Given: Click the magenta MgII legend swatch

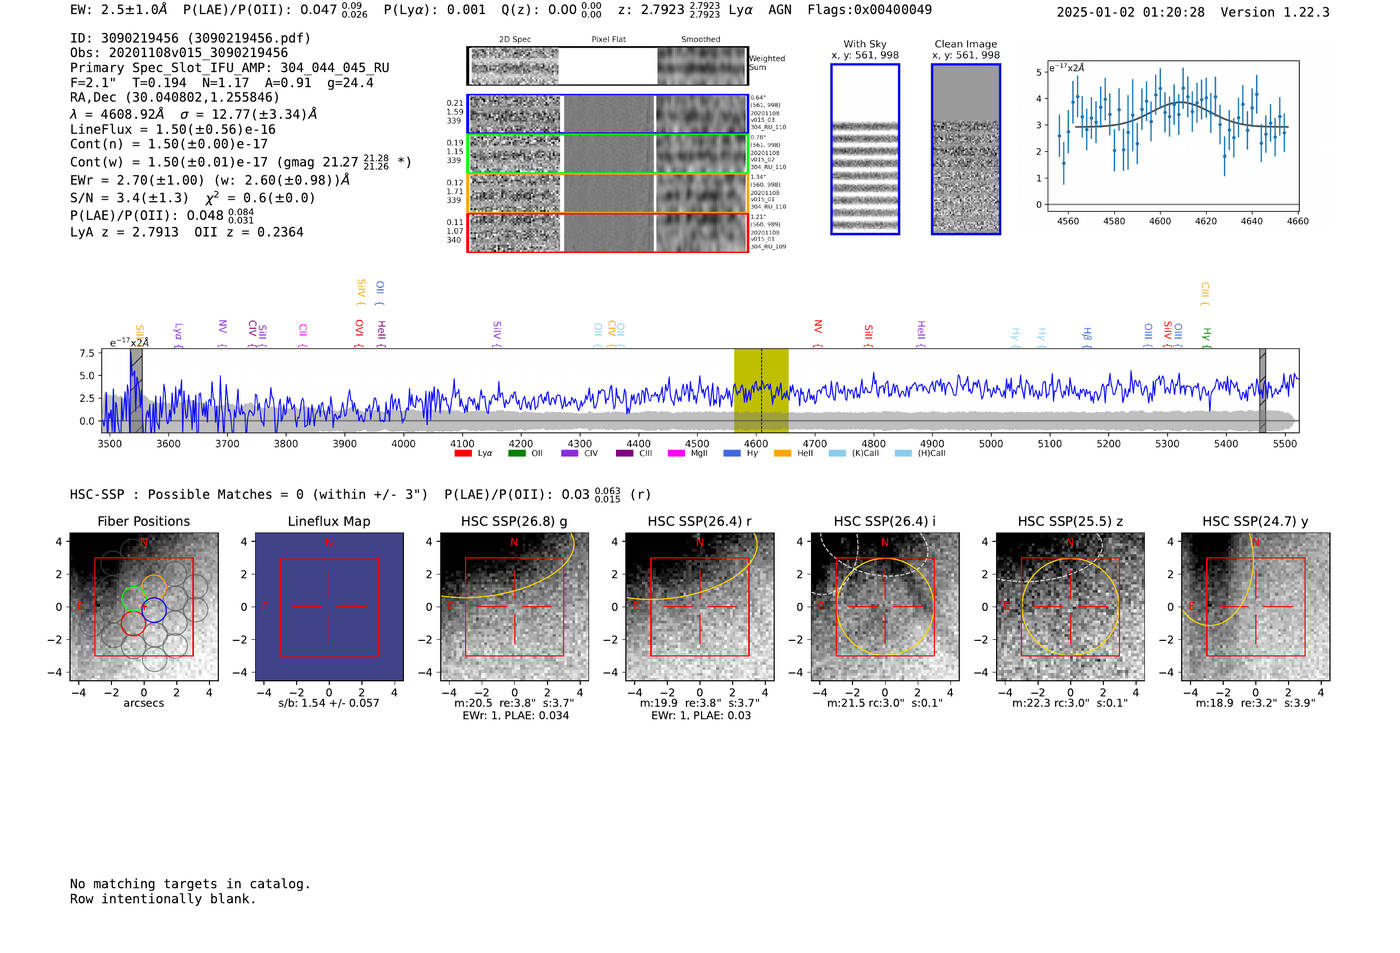Looking at the screenshot, I should pyautogui.click(x=676, y=454).
